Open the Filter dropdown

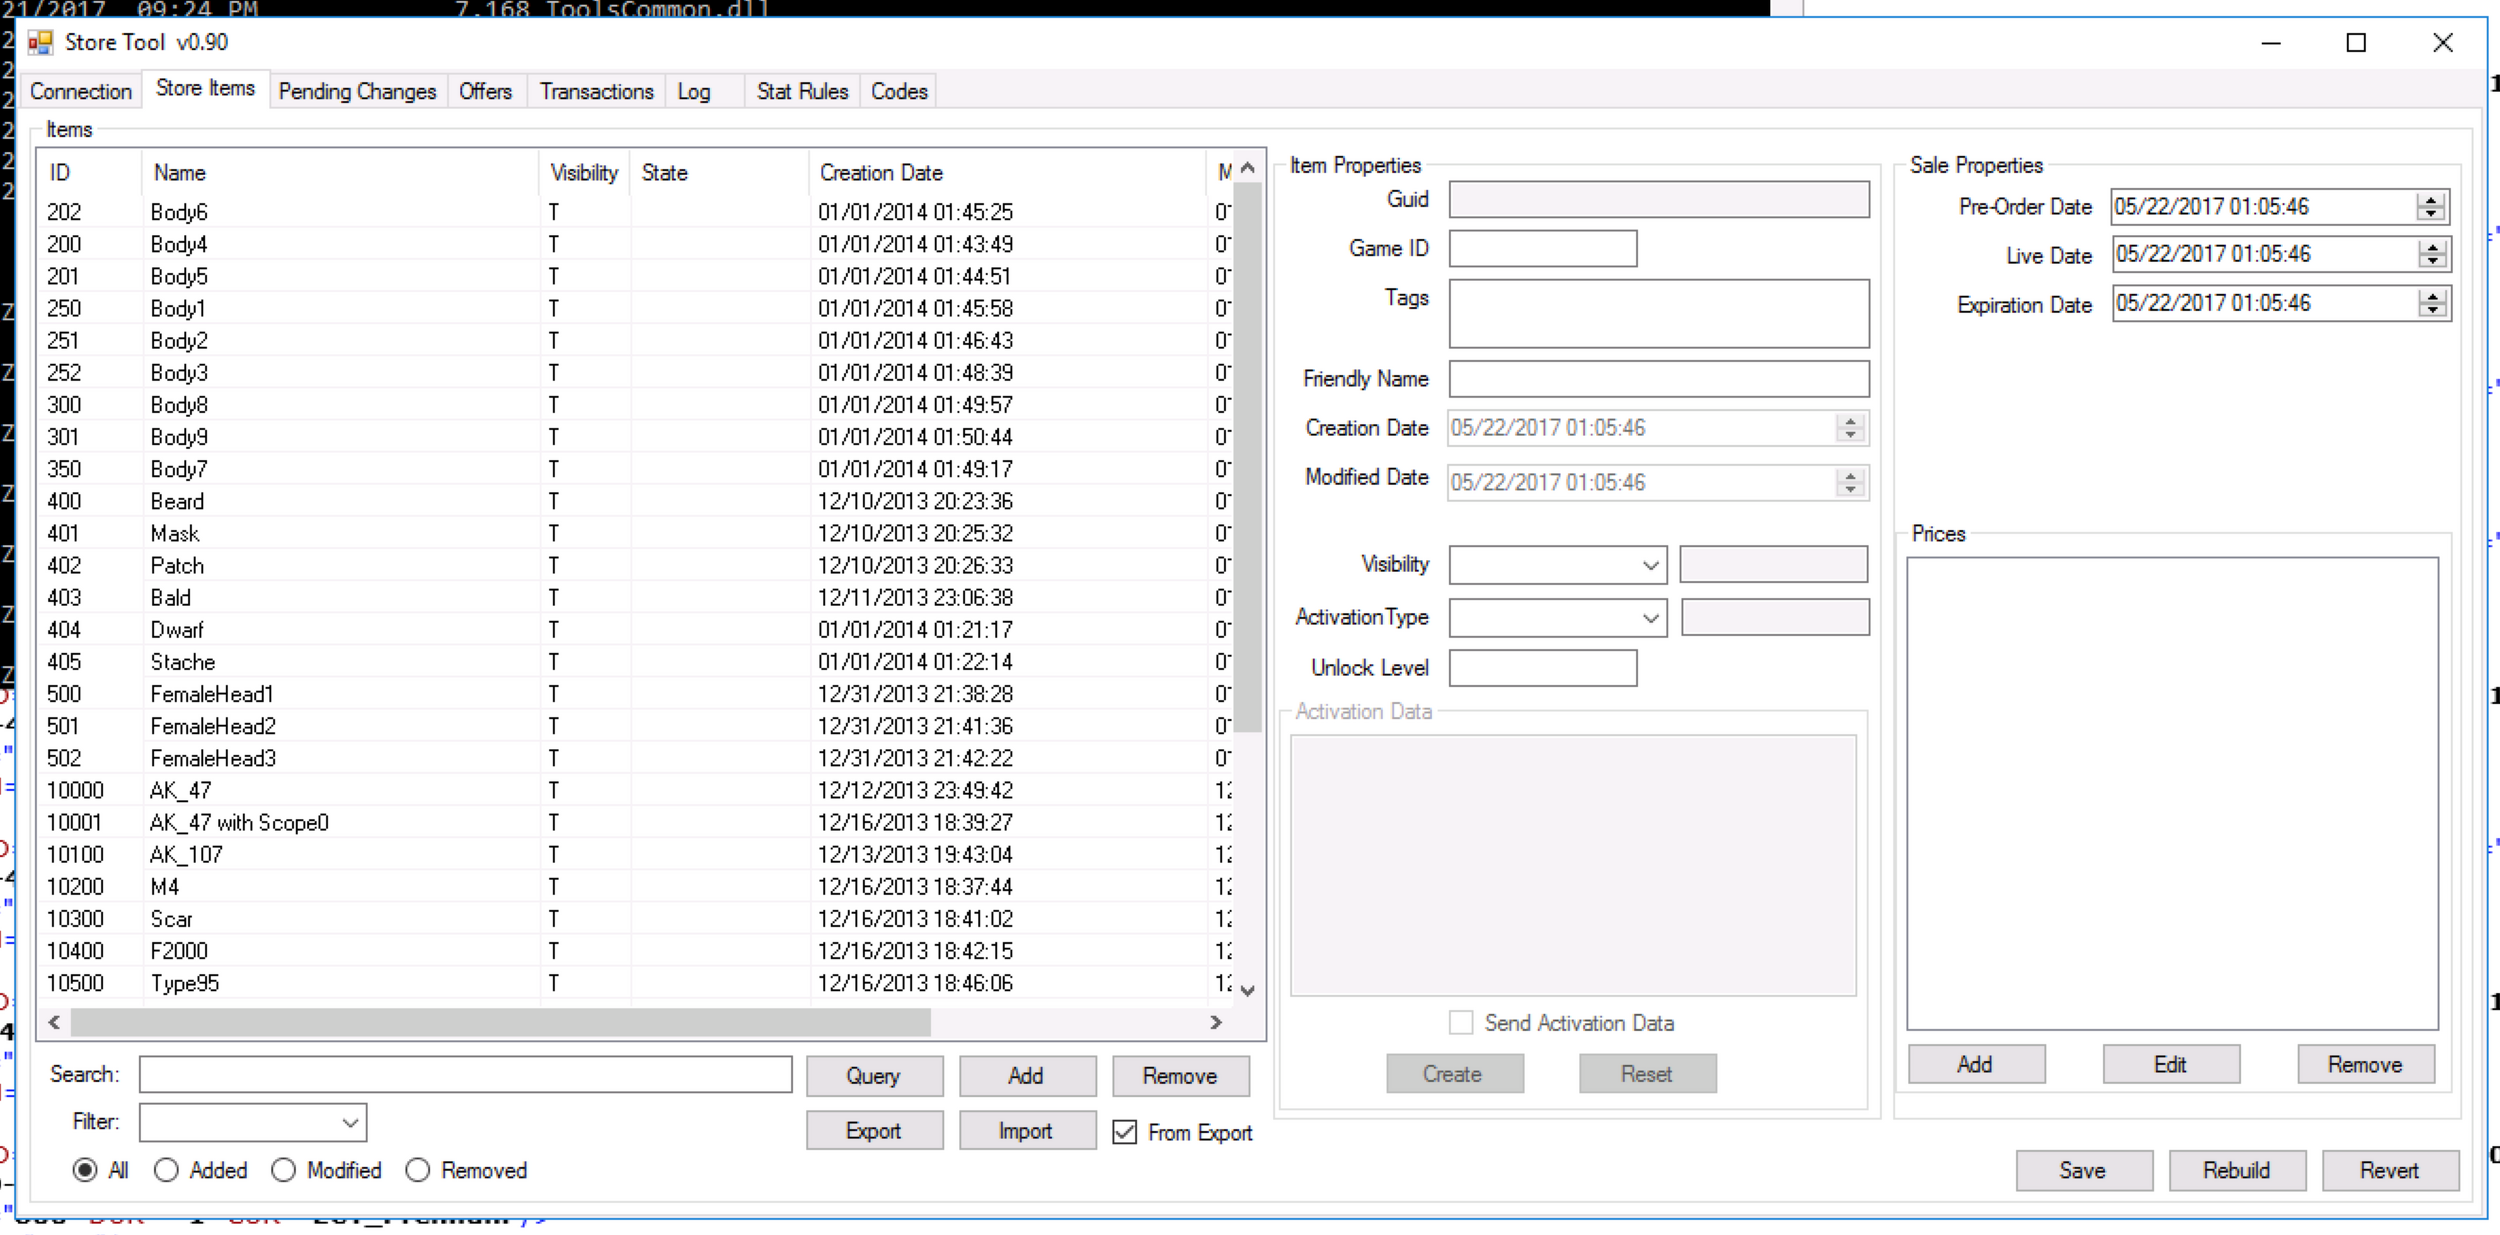pyautogui.click(x=350, y=1123)
